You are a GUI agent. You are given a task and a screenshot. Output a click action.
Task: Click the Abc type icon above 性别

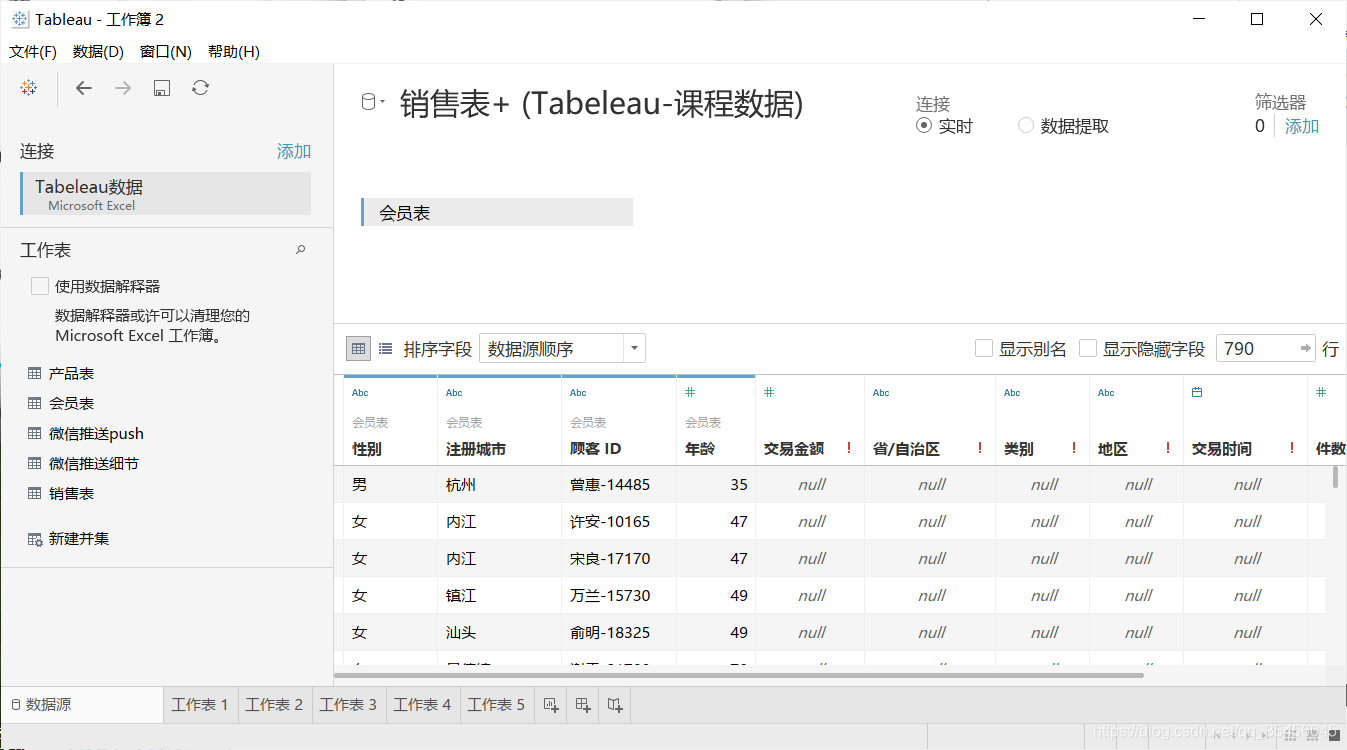click(x=361, y=393)
